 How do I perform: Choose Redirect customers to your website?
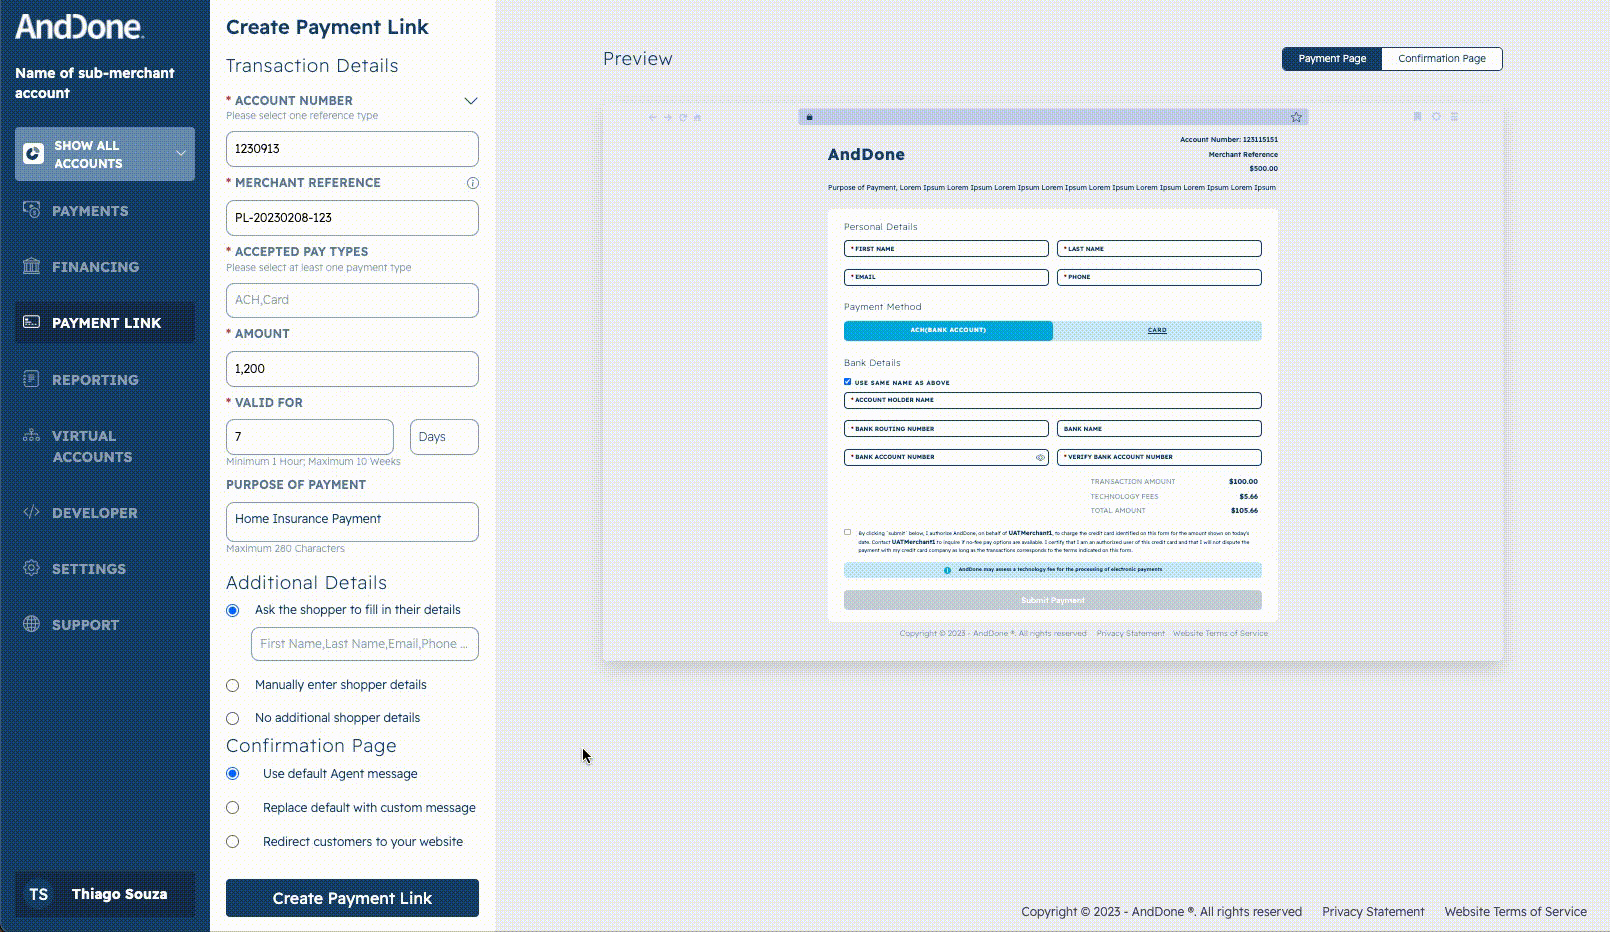coord(233,842)
